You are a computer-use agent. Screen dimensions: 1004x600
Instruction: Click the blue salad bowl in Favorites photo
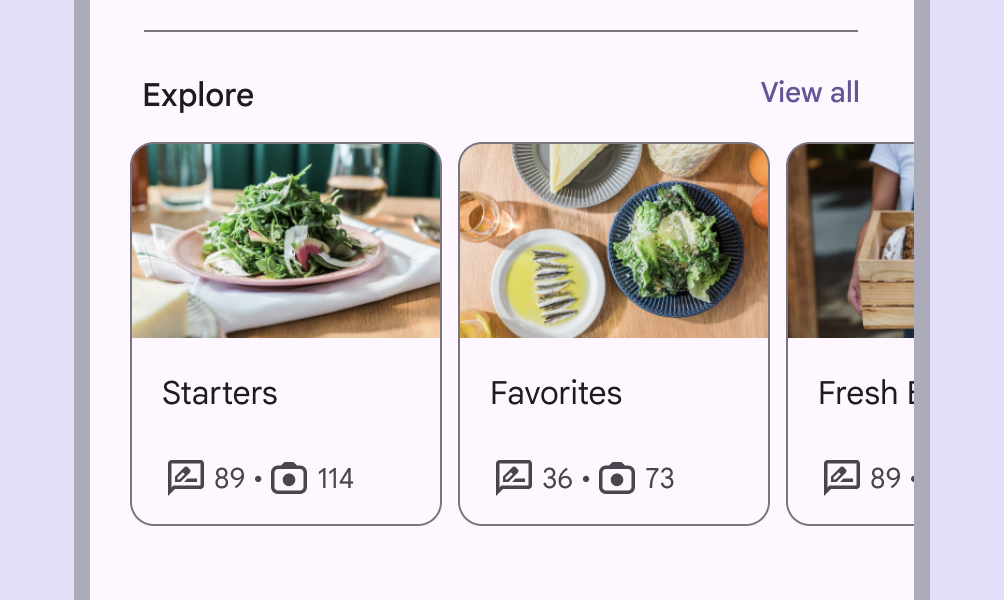click(x=675, y=247)
